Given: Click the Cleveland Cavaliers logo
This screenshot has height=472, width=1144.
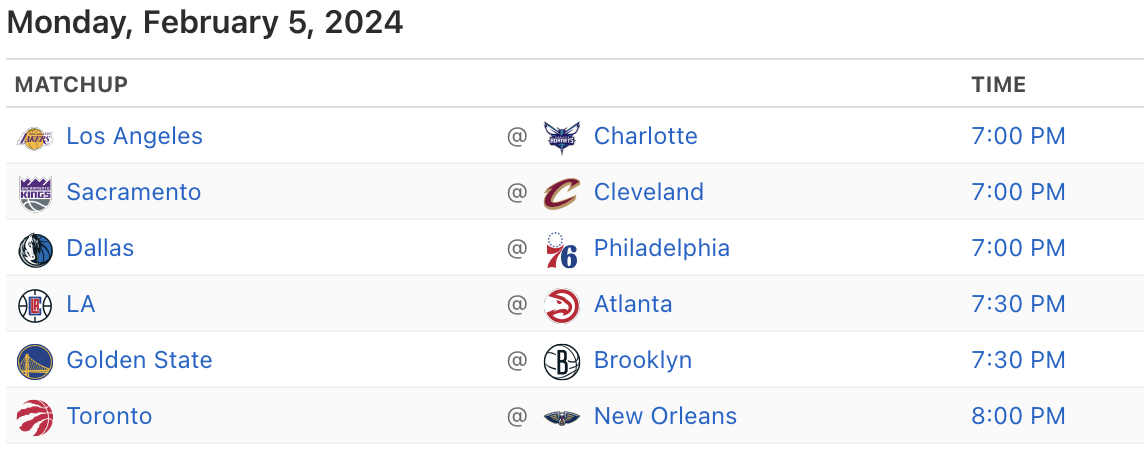Looking at the screenshot, I should coord(561,193).
